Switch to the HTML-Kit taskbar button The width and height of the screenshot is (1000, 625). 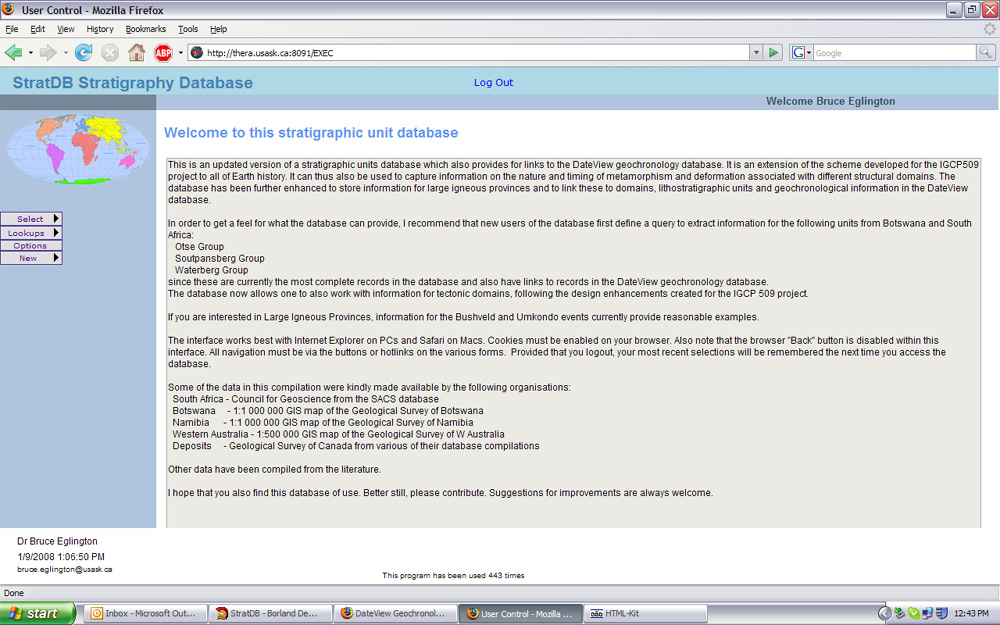click(646, 614)
